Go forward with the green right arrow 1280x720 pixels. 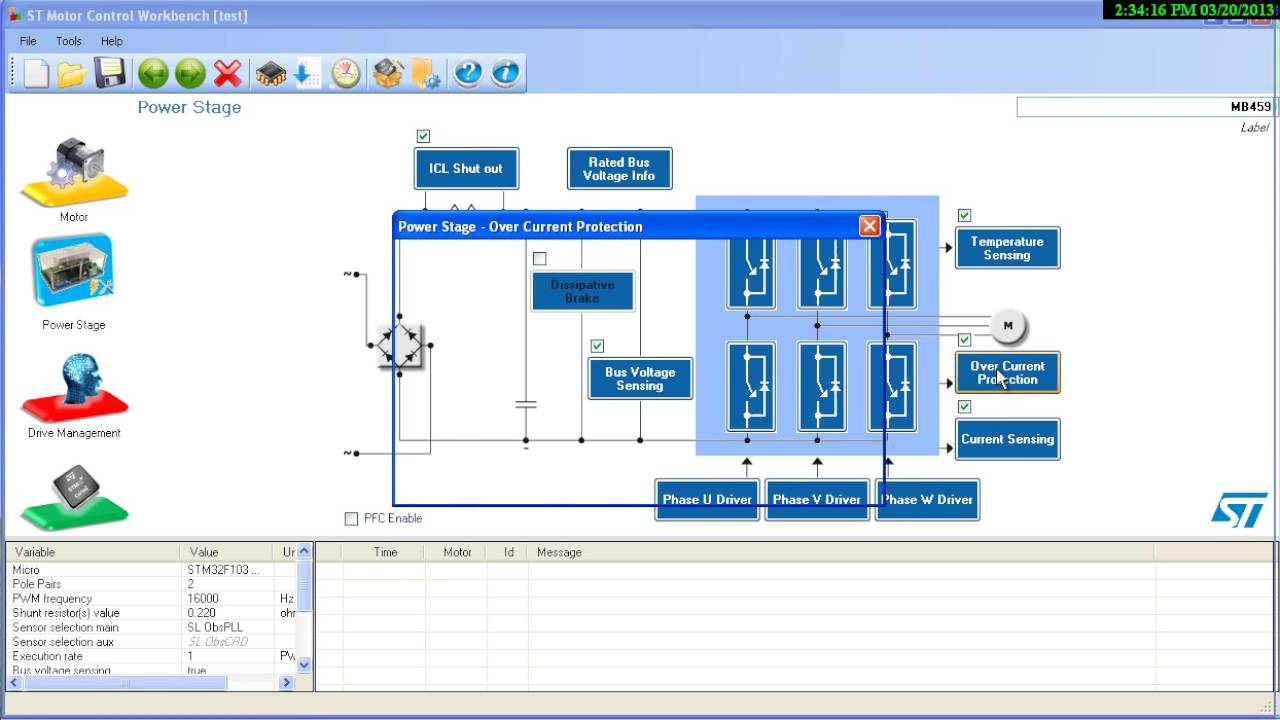pyautogui.click(x=190, y=73)
